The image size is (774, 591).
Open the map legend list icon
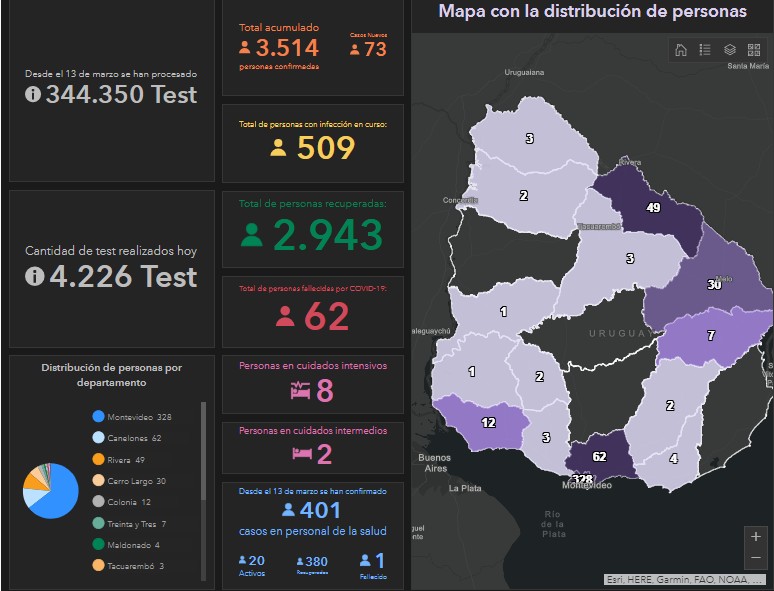[x=705, y=50]
